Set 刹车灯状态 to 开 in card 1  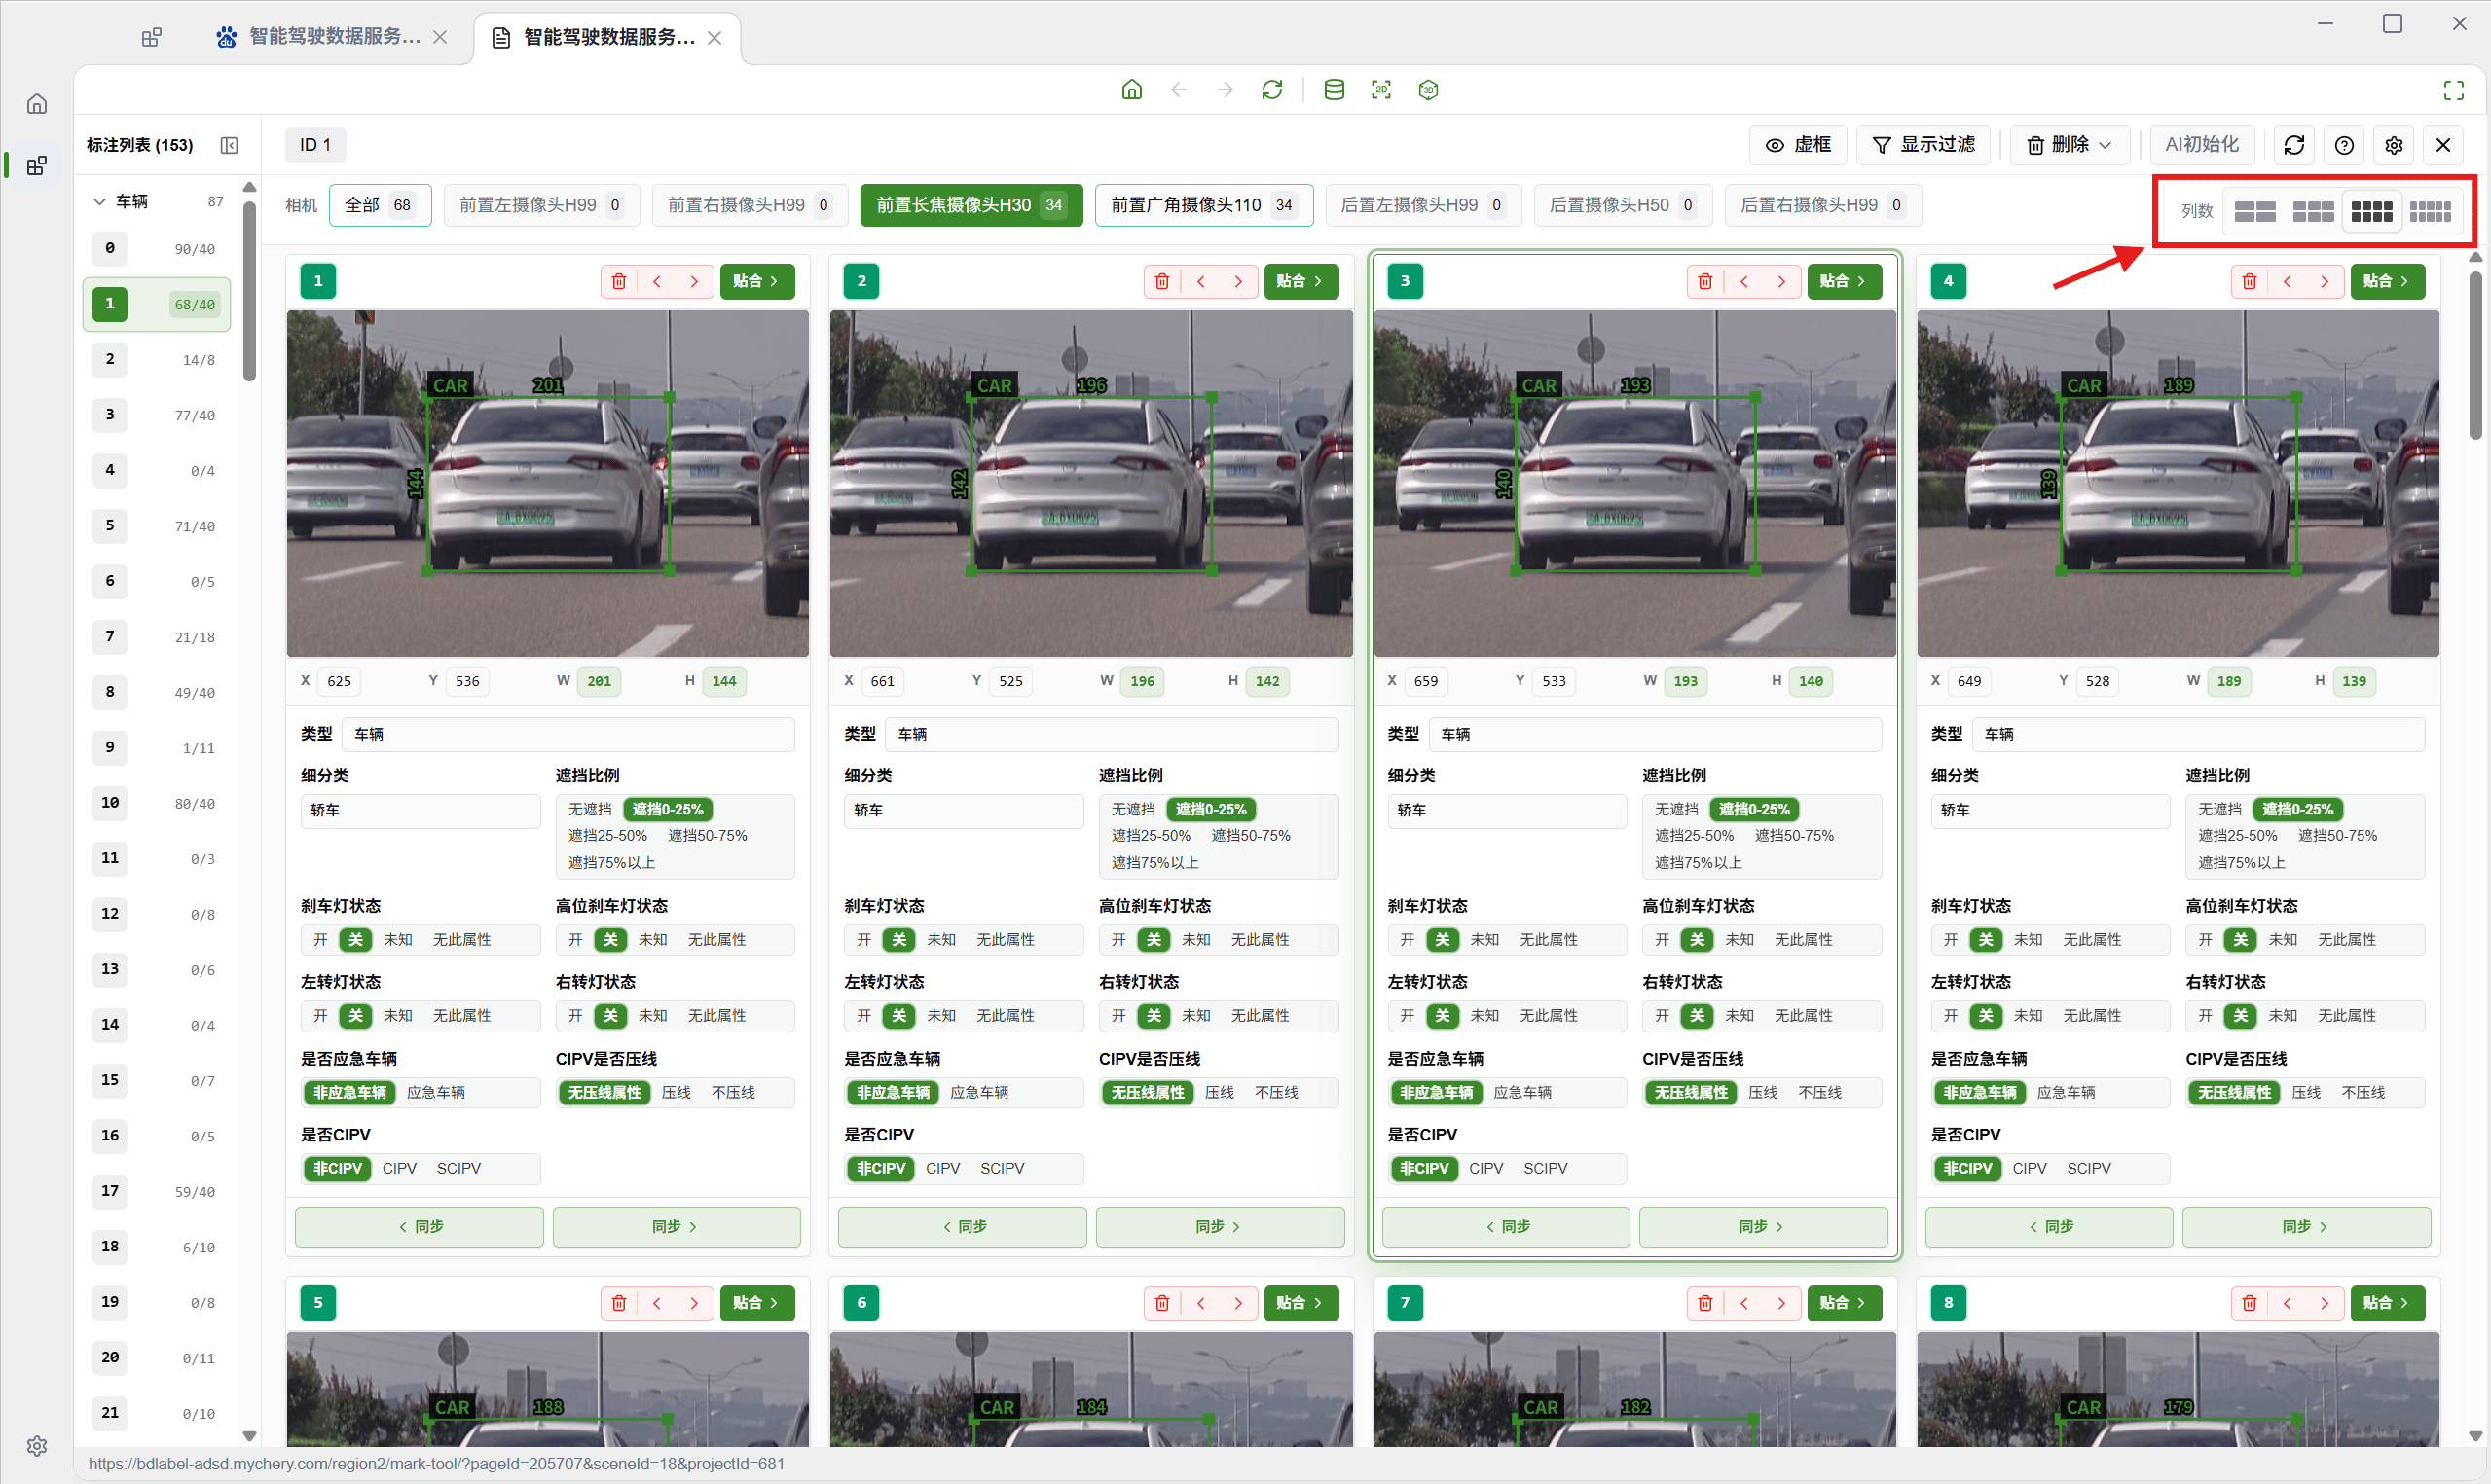pos(320,940)
